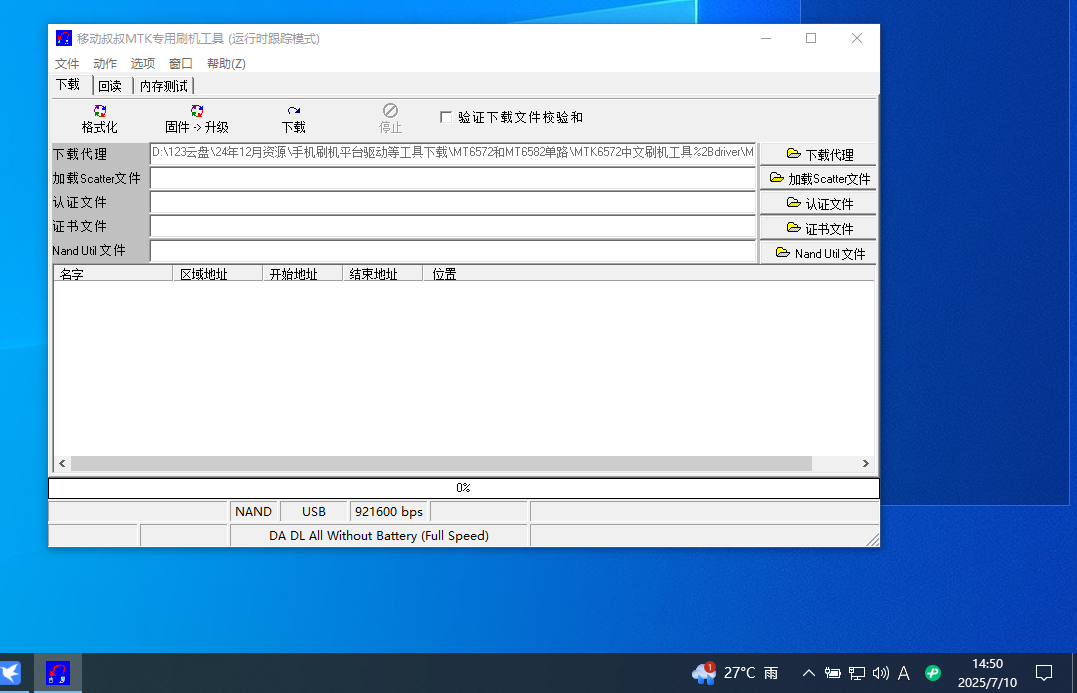This screenshot has width=1077, height=693.
Task: Focus the 认证文件 path field
Action: 453,203
